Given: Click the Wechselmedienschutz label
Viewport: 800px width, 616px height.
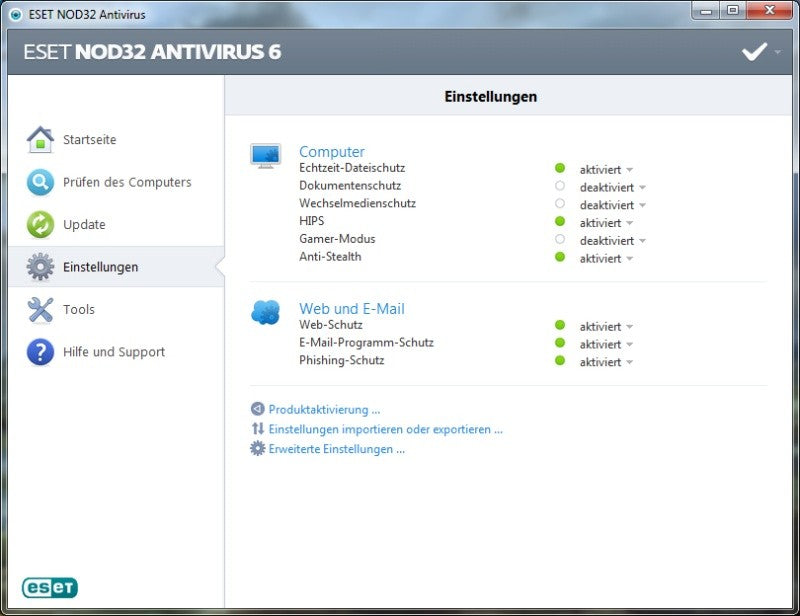Looking at the screenshot, I should click(358, 203).
